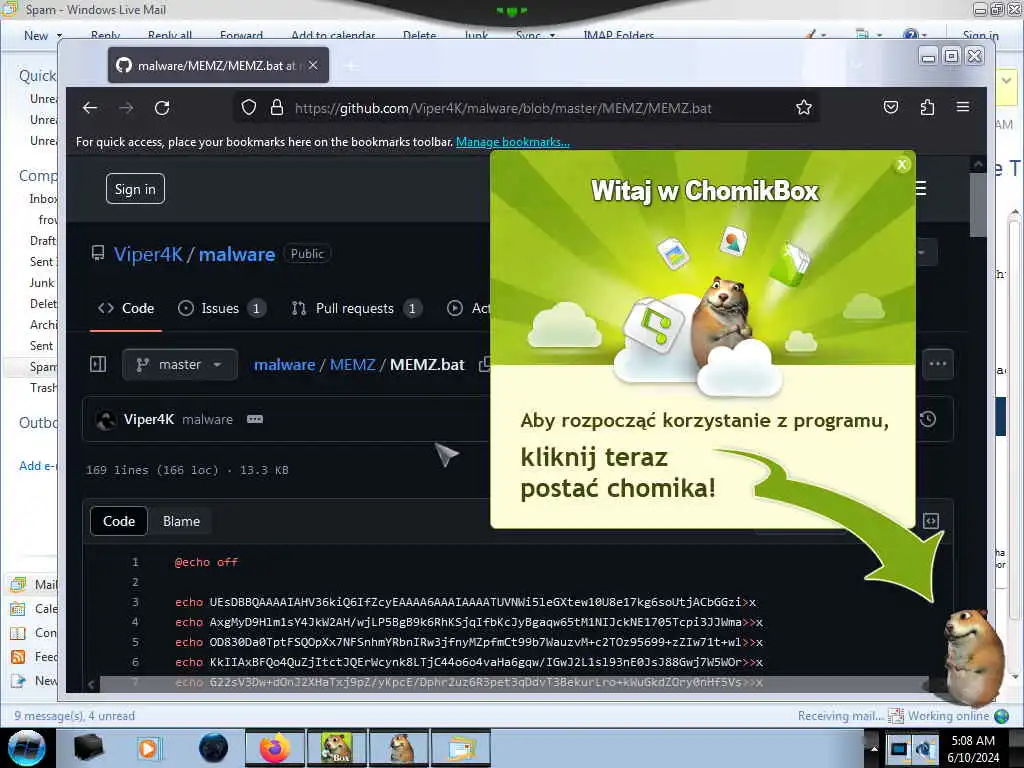Click code line 1 '@echo off'
The height and width of the screenshot is (768, 1024).
206,562
